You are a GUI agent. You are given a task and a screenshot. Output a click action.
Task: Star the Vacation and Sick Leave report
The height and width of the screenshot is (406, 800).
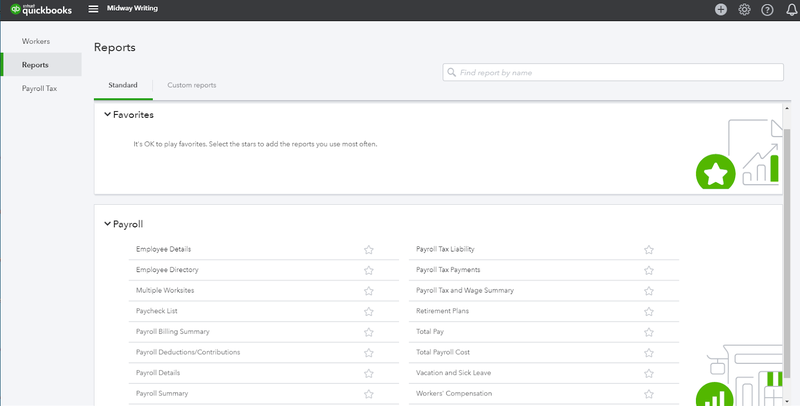click(649, 373)
